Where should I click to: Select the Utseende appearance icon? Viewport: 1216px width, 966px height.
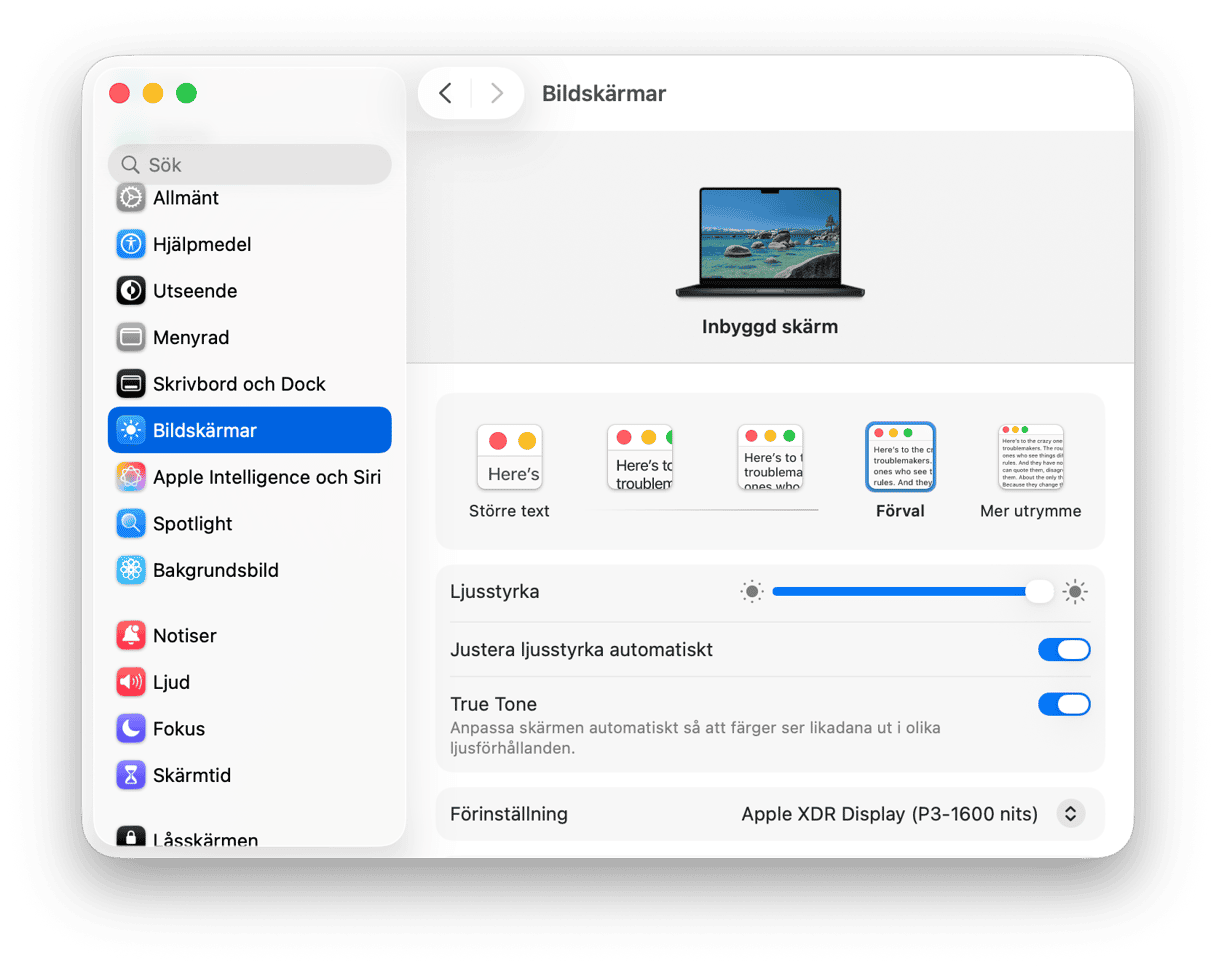tap(131, 291)
